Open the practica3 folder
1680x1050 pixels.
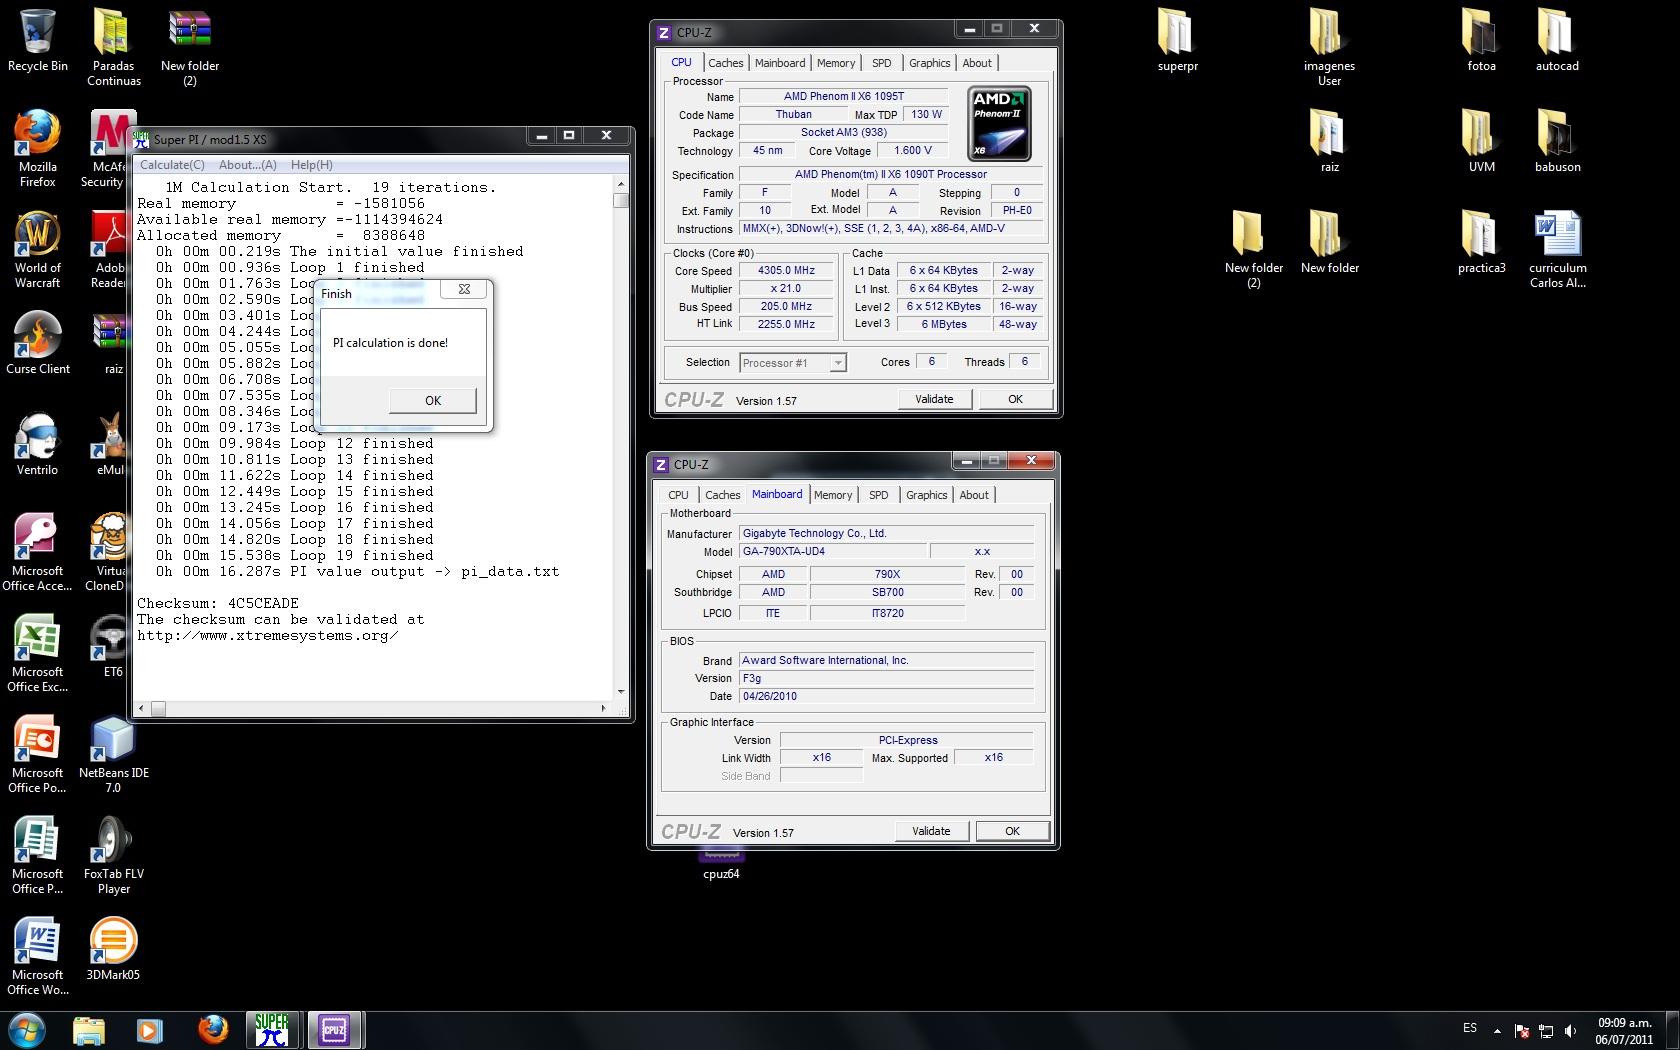(1481, 242)
